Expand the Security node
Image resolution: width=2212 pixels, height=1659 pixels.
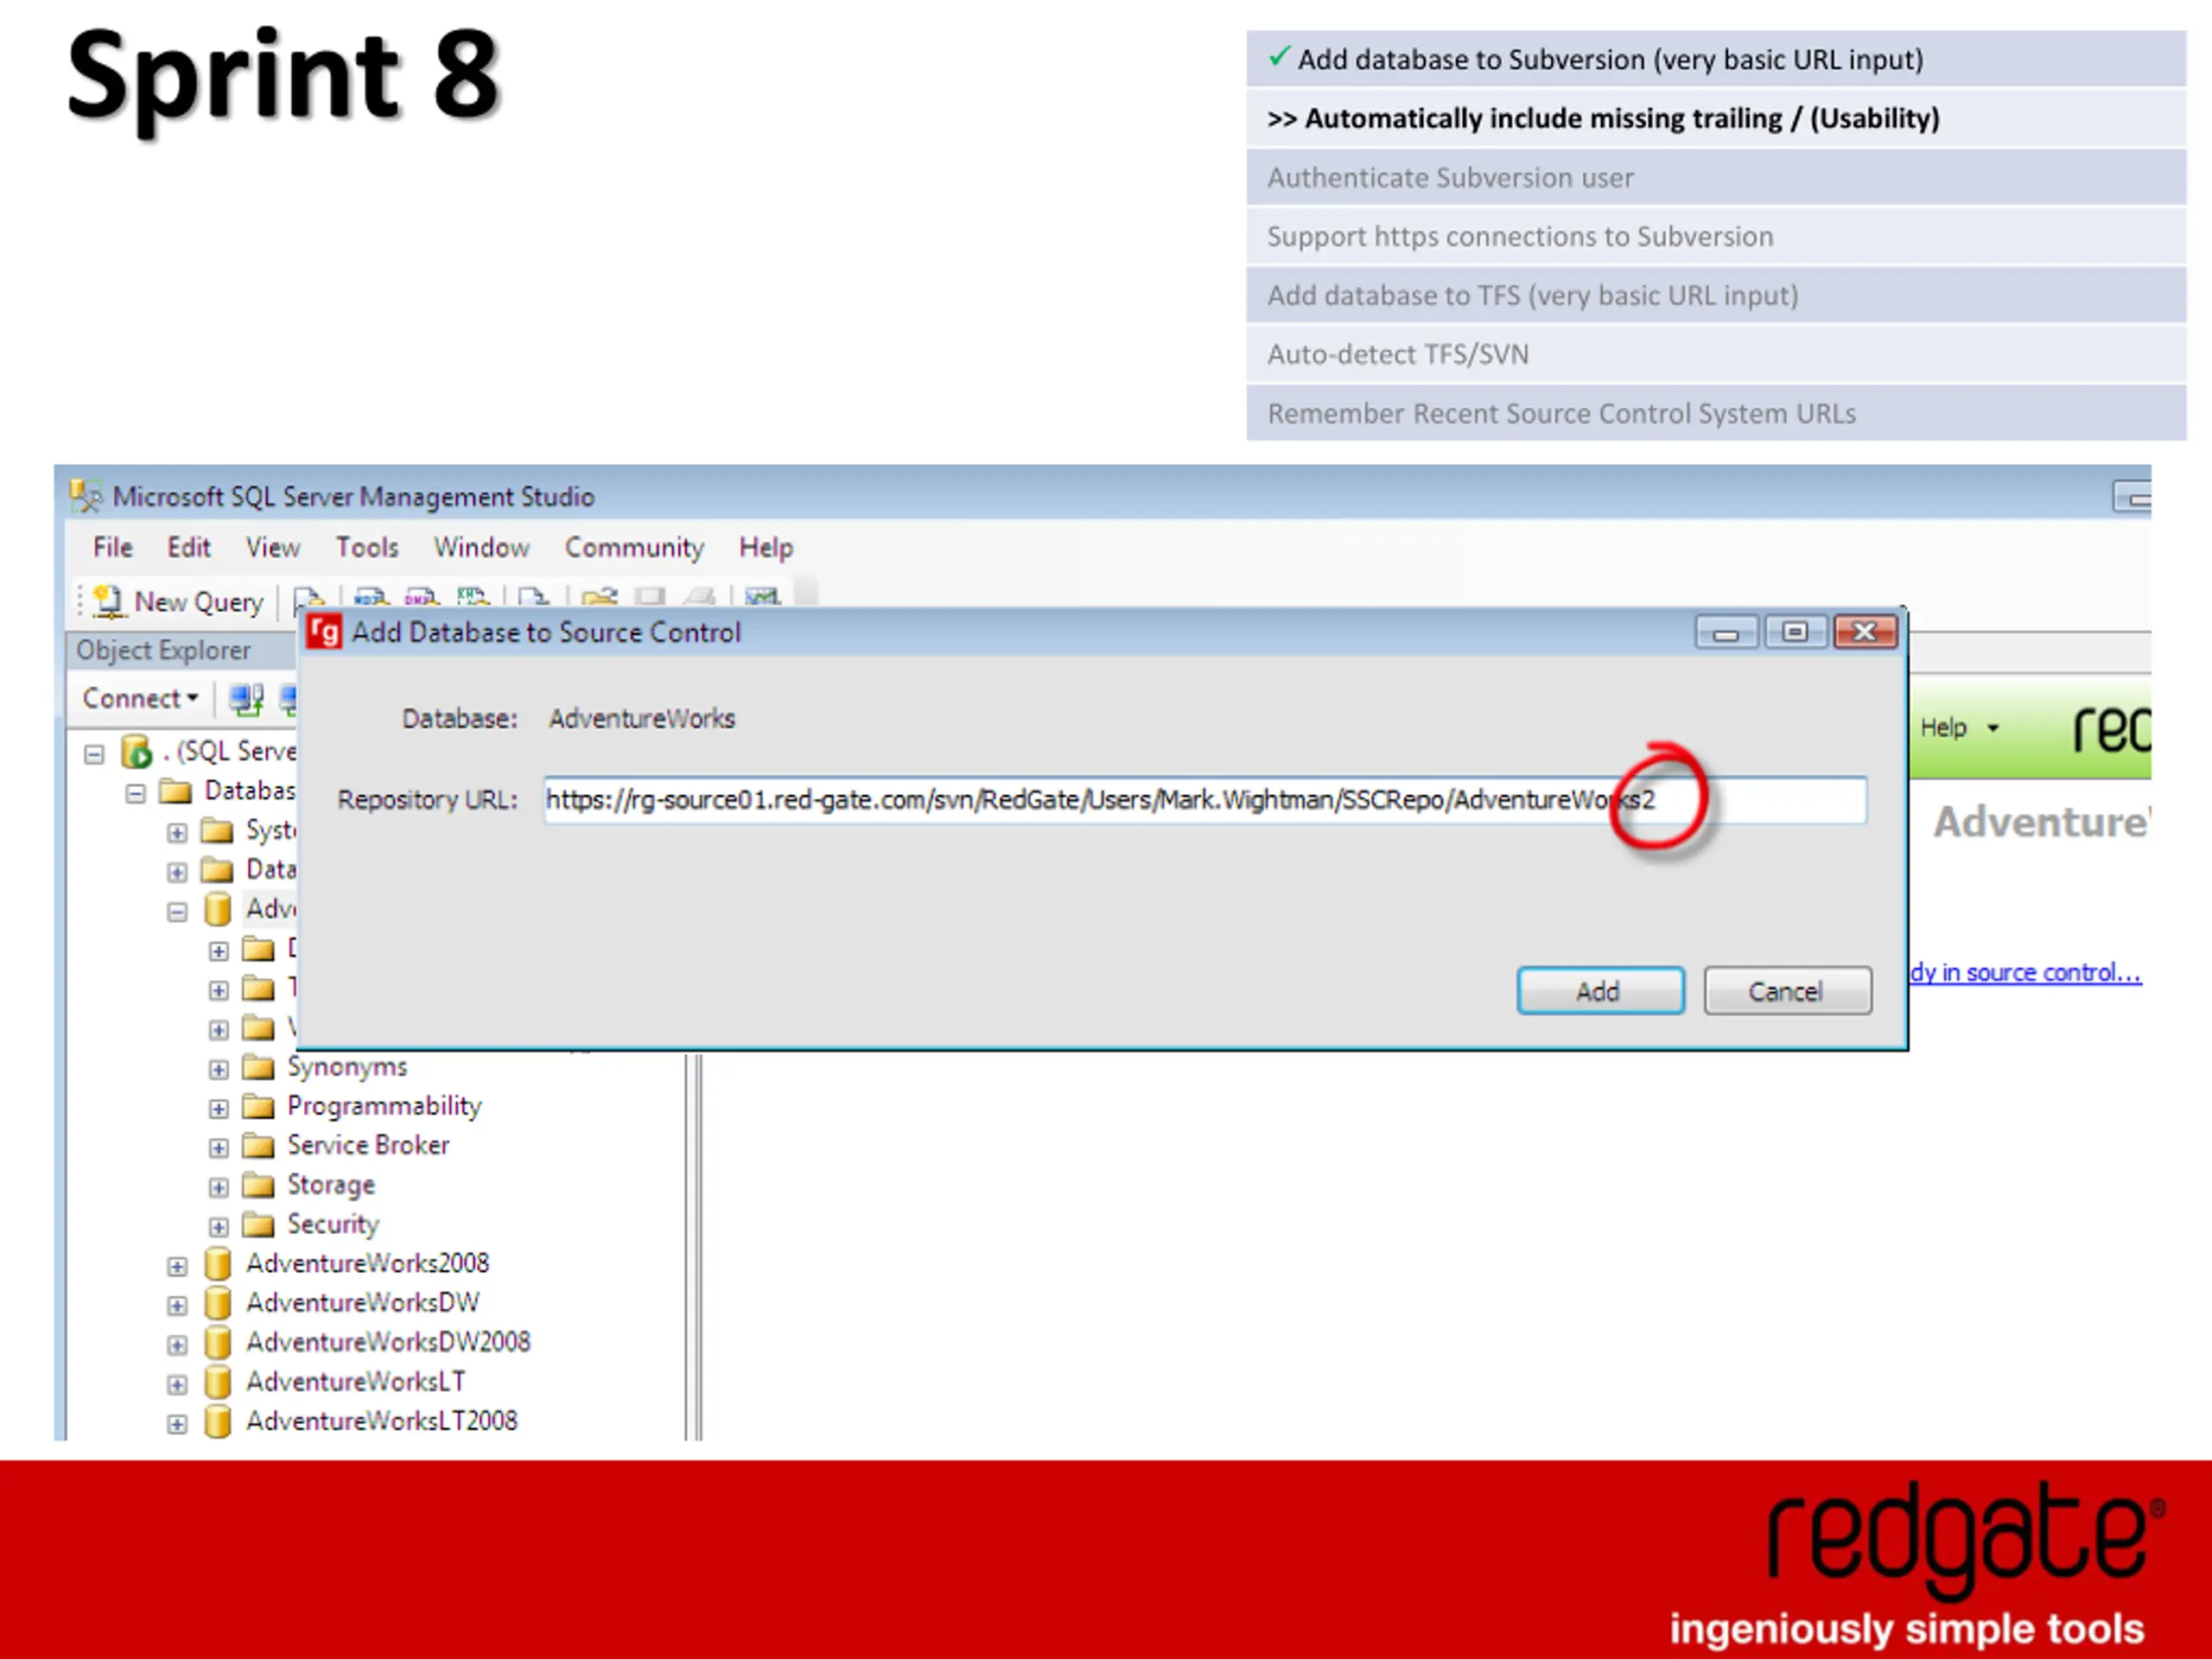click(218, 1227)
